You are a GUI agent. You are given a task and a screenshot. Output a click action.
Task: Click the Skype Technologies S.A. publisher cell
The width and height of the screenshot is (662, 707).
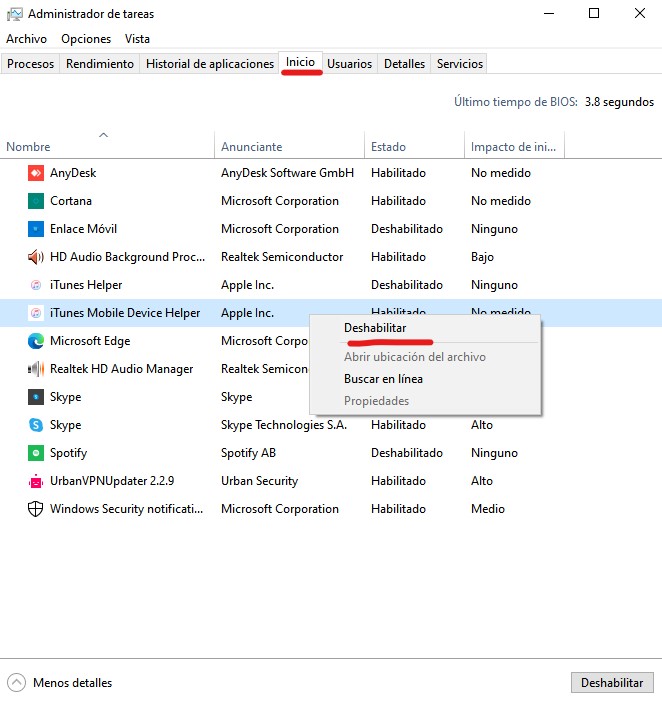click(284, 425)
